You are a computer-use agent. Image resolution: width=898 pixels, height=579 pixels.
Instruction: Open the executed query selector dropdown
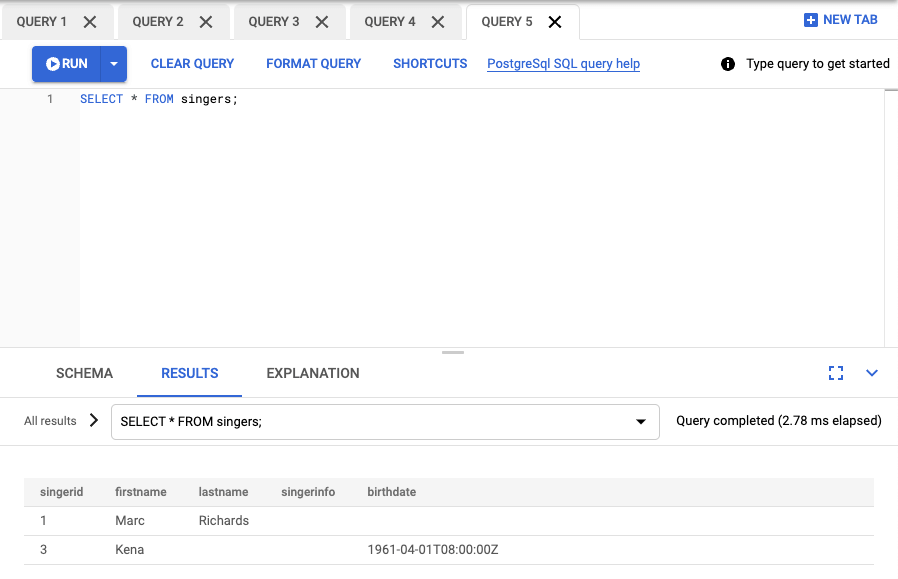tap(641, 421)
